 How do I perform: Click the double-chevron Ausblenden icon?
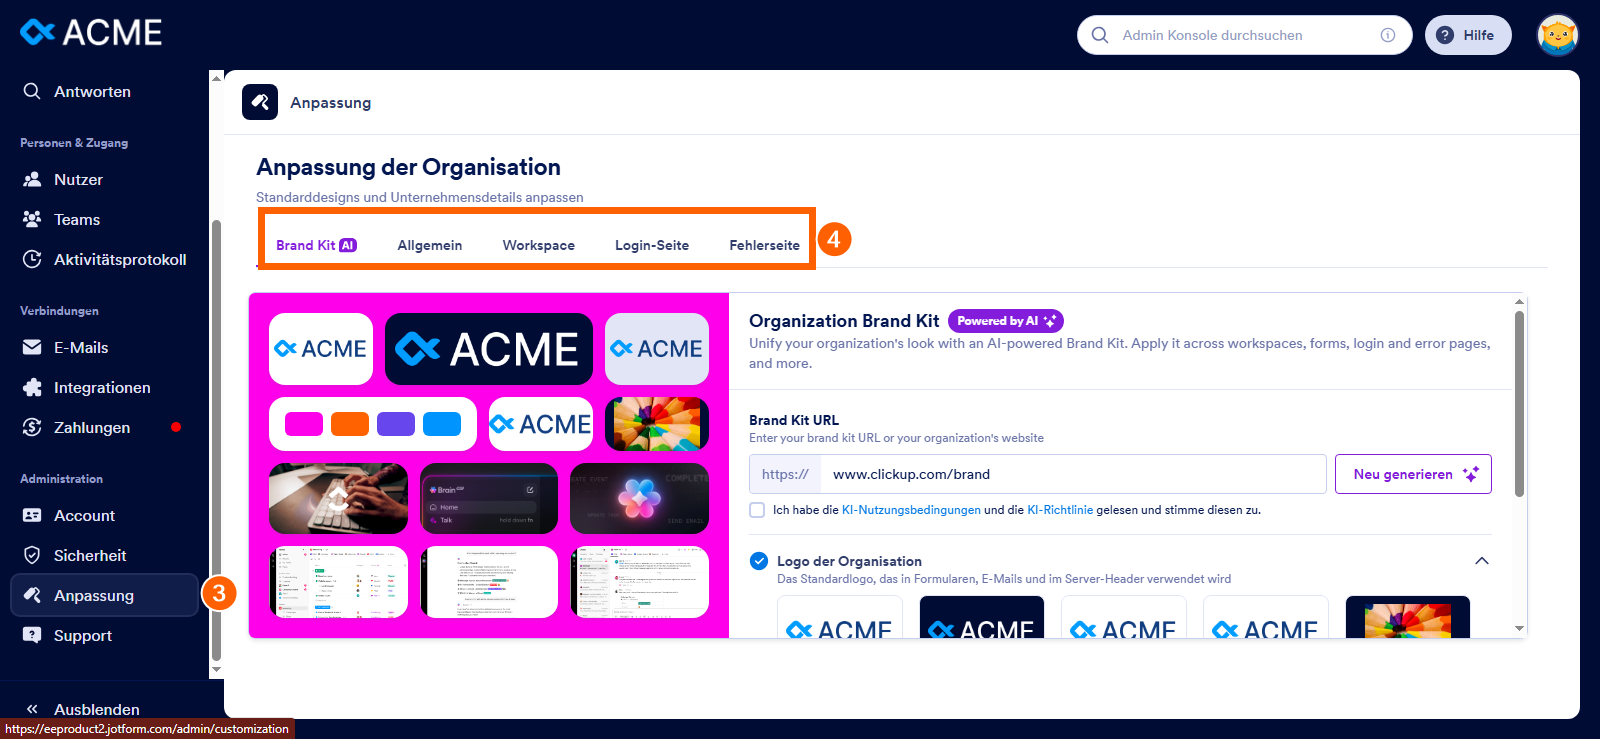(32, 709)
